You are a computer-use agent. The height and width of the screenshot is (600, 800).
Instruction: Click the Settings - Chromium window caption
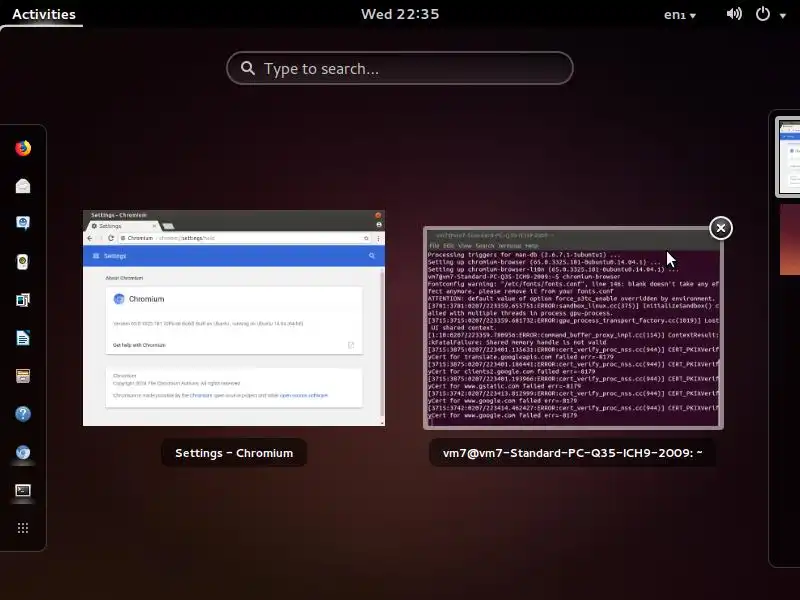[x=234, y=453]
